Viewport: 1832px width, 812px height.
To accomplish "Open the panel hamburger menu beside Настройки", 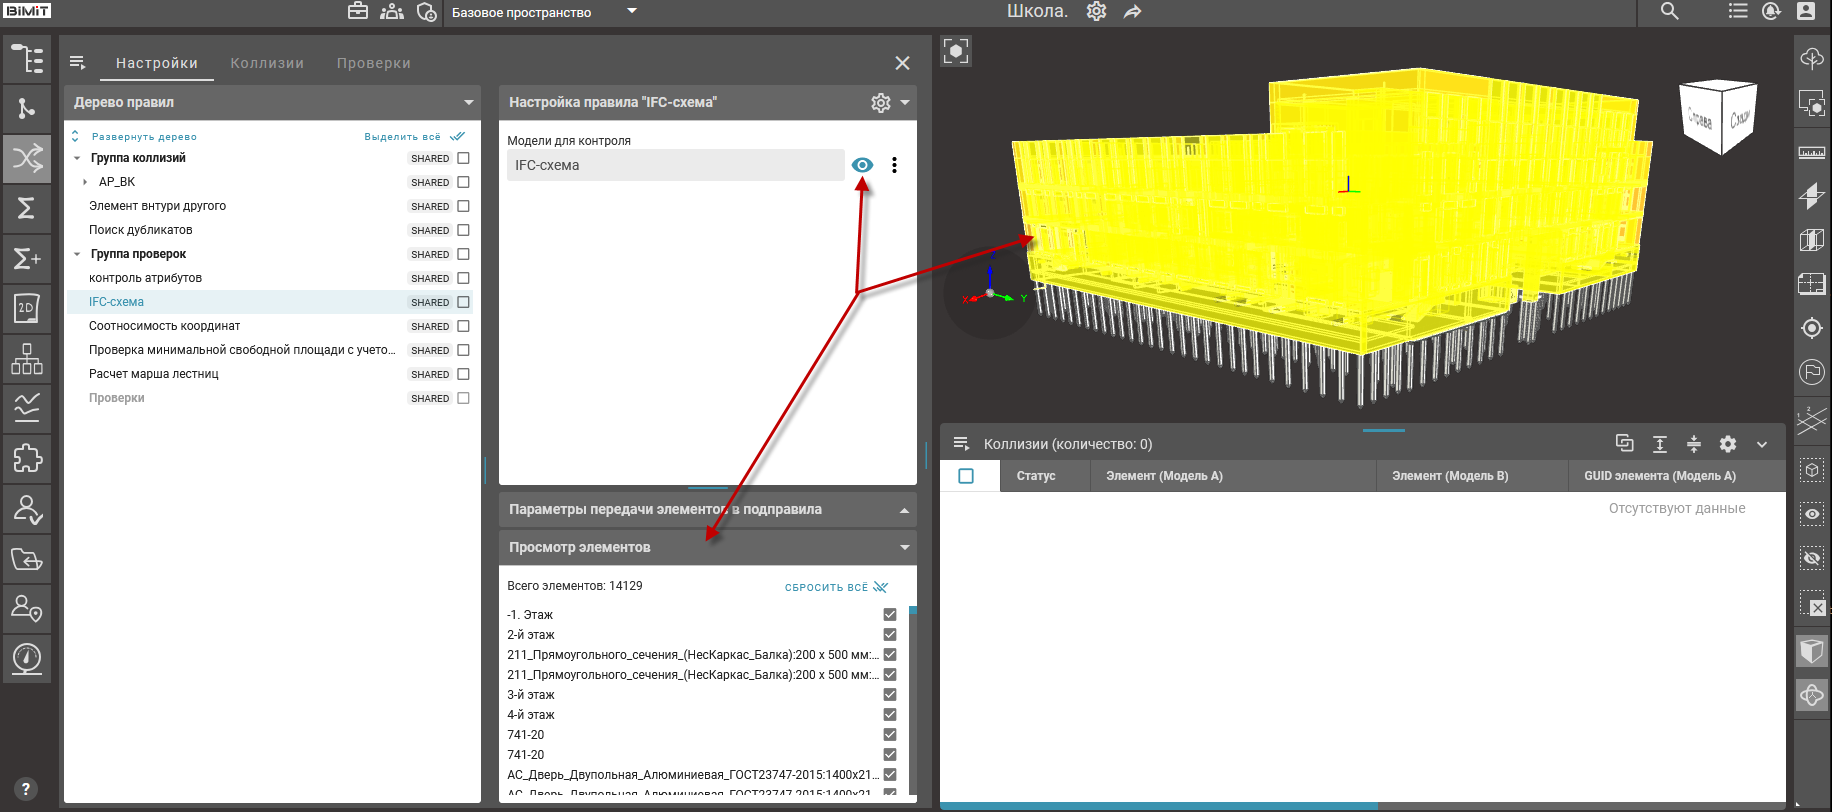I will click(x=77, y=63).
